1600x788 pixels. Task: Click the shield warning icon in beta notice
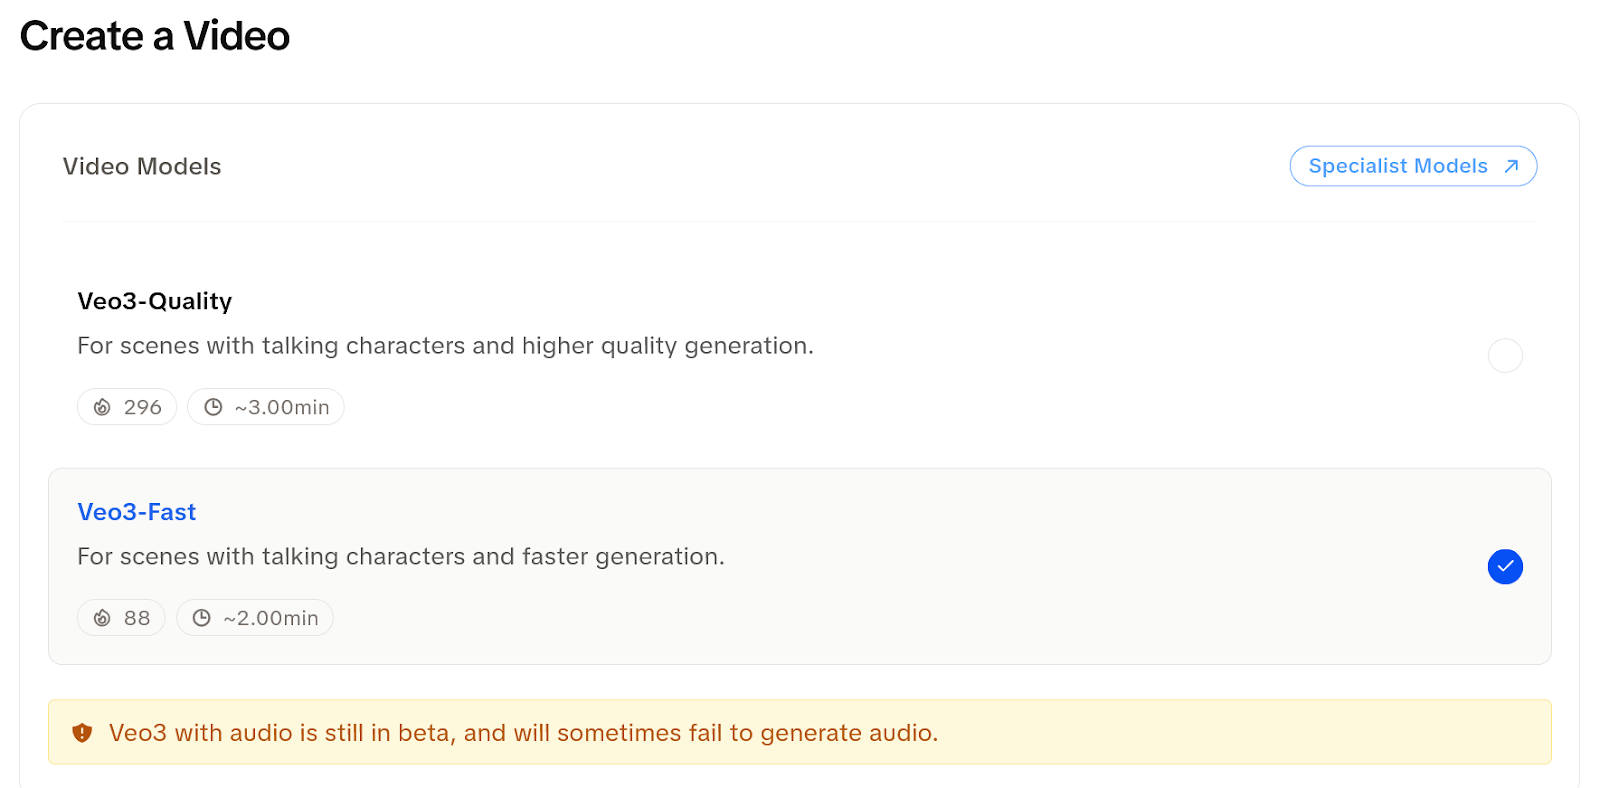pos(82,733)
